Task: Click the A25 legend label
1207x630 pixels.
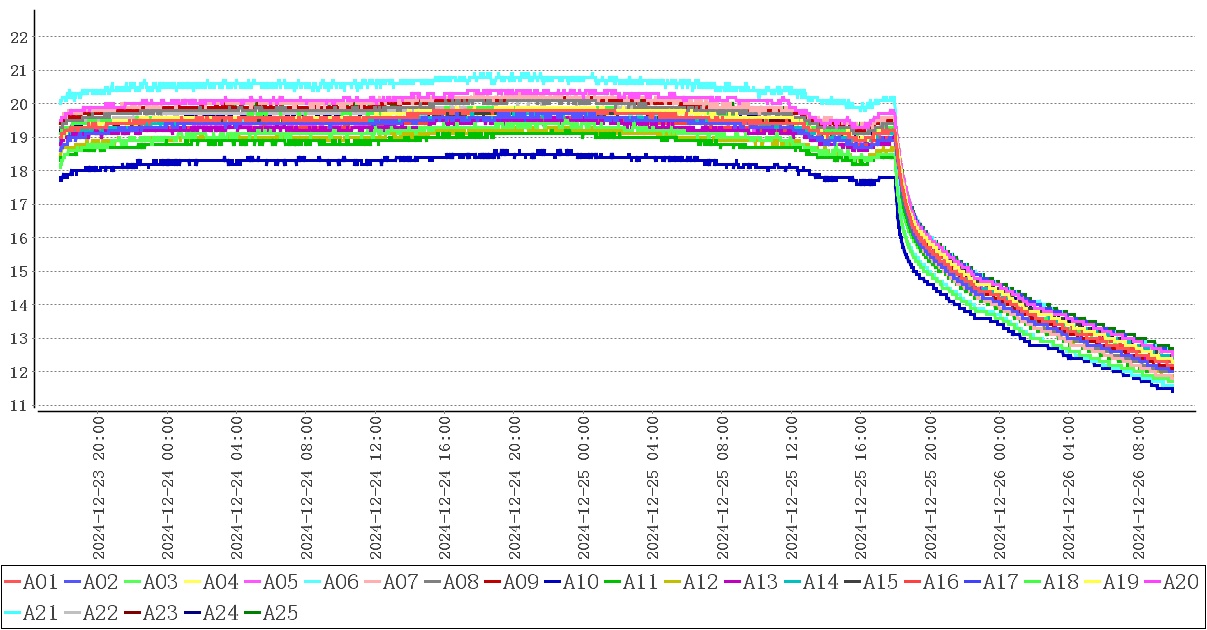Action: [x=281, y=612]
